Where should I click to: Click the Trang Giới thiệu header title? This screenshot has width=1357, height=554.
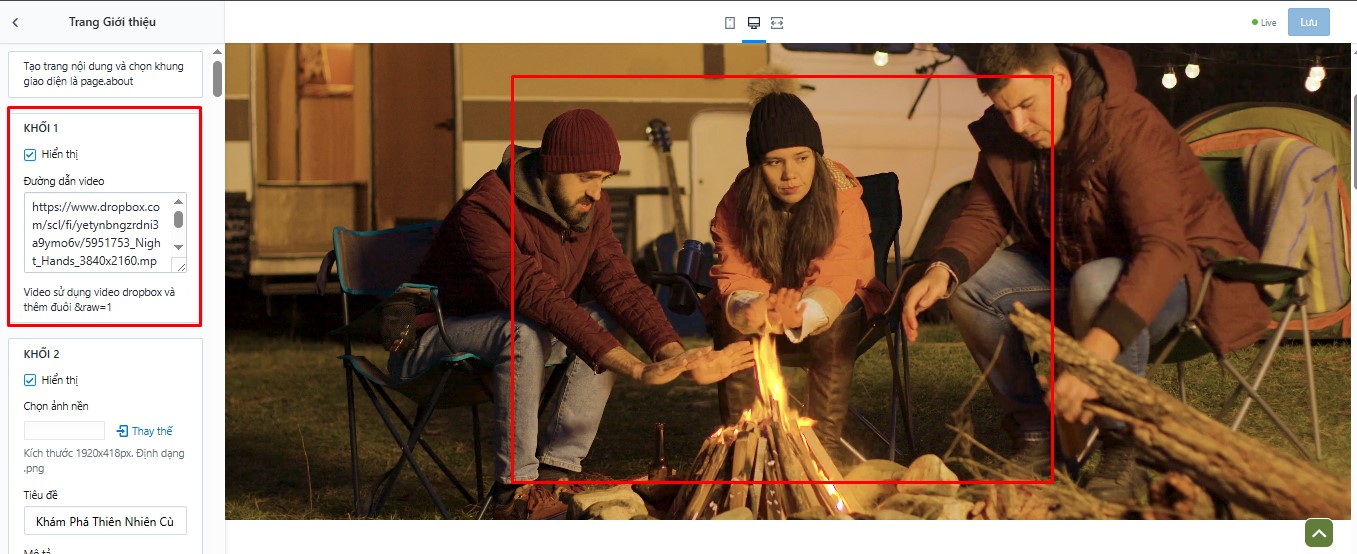click(x=112, y=21)
